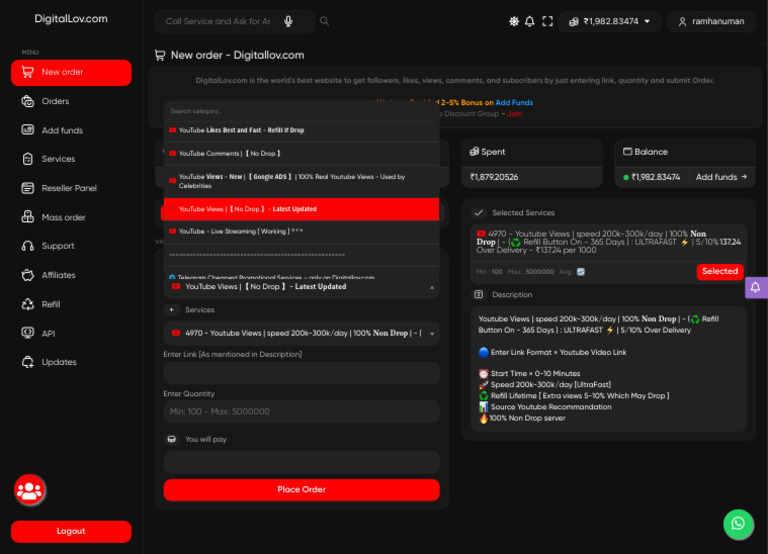Screen dimensions: 768x554
Task: Toggle fullscreen mode icon
Action: pyautogui.click(x=547, y=21)
